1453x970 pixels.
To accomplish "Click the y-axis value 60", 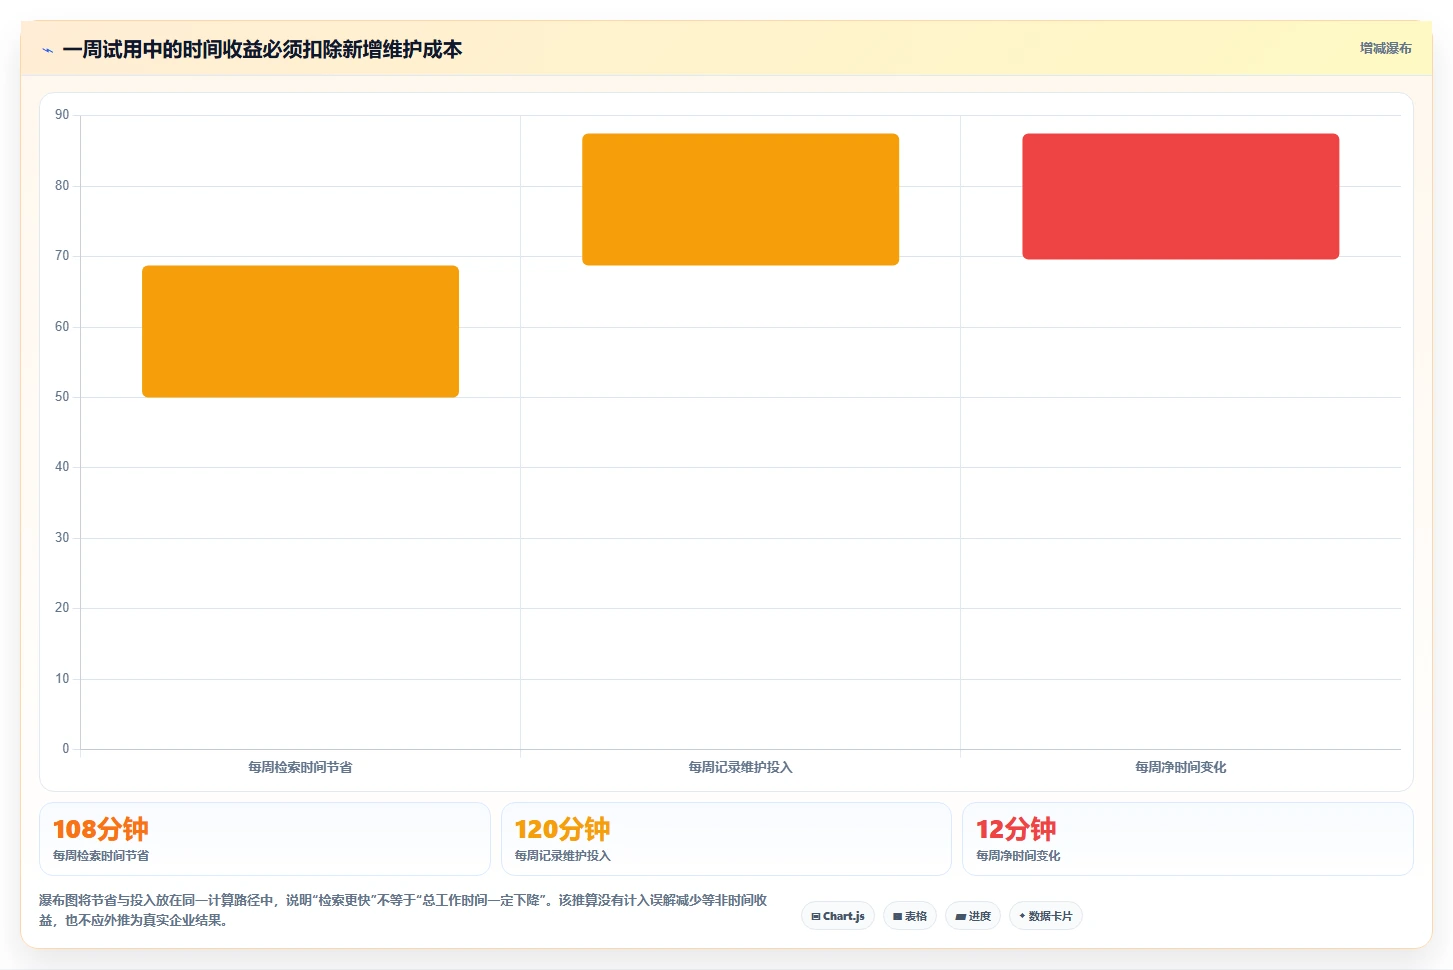I will 62,327.
